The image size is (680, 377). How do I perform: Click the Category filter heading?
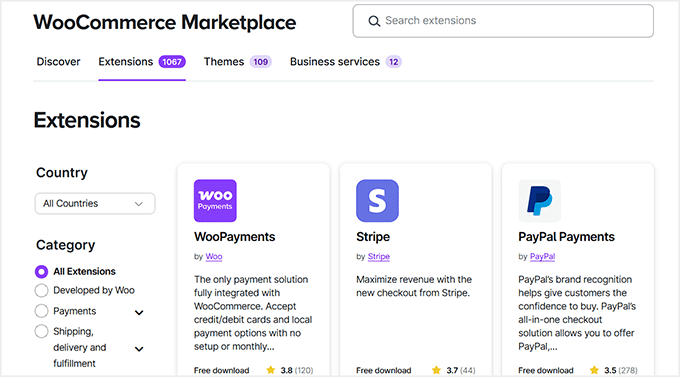pos(65,245)
